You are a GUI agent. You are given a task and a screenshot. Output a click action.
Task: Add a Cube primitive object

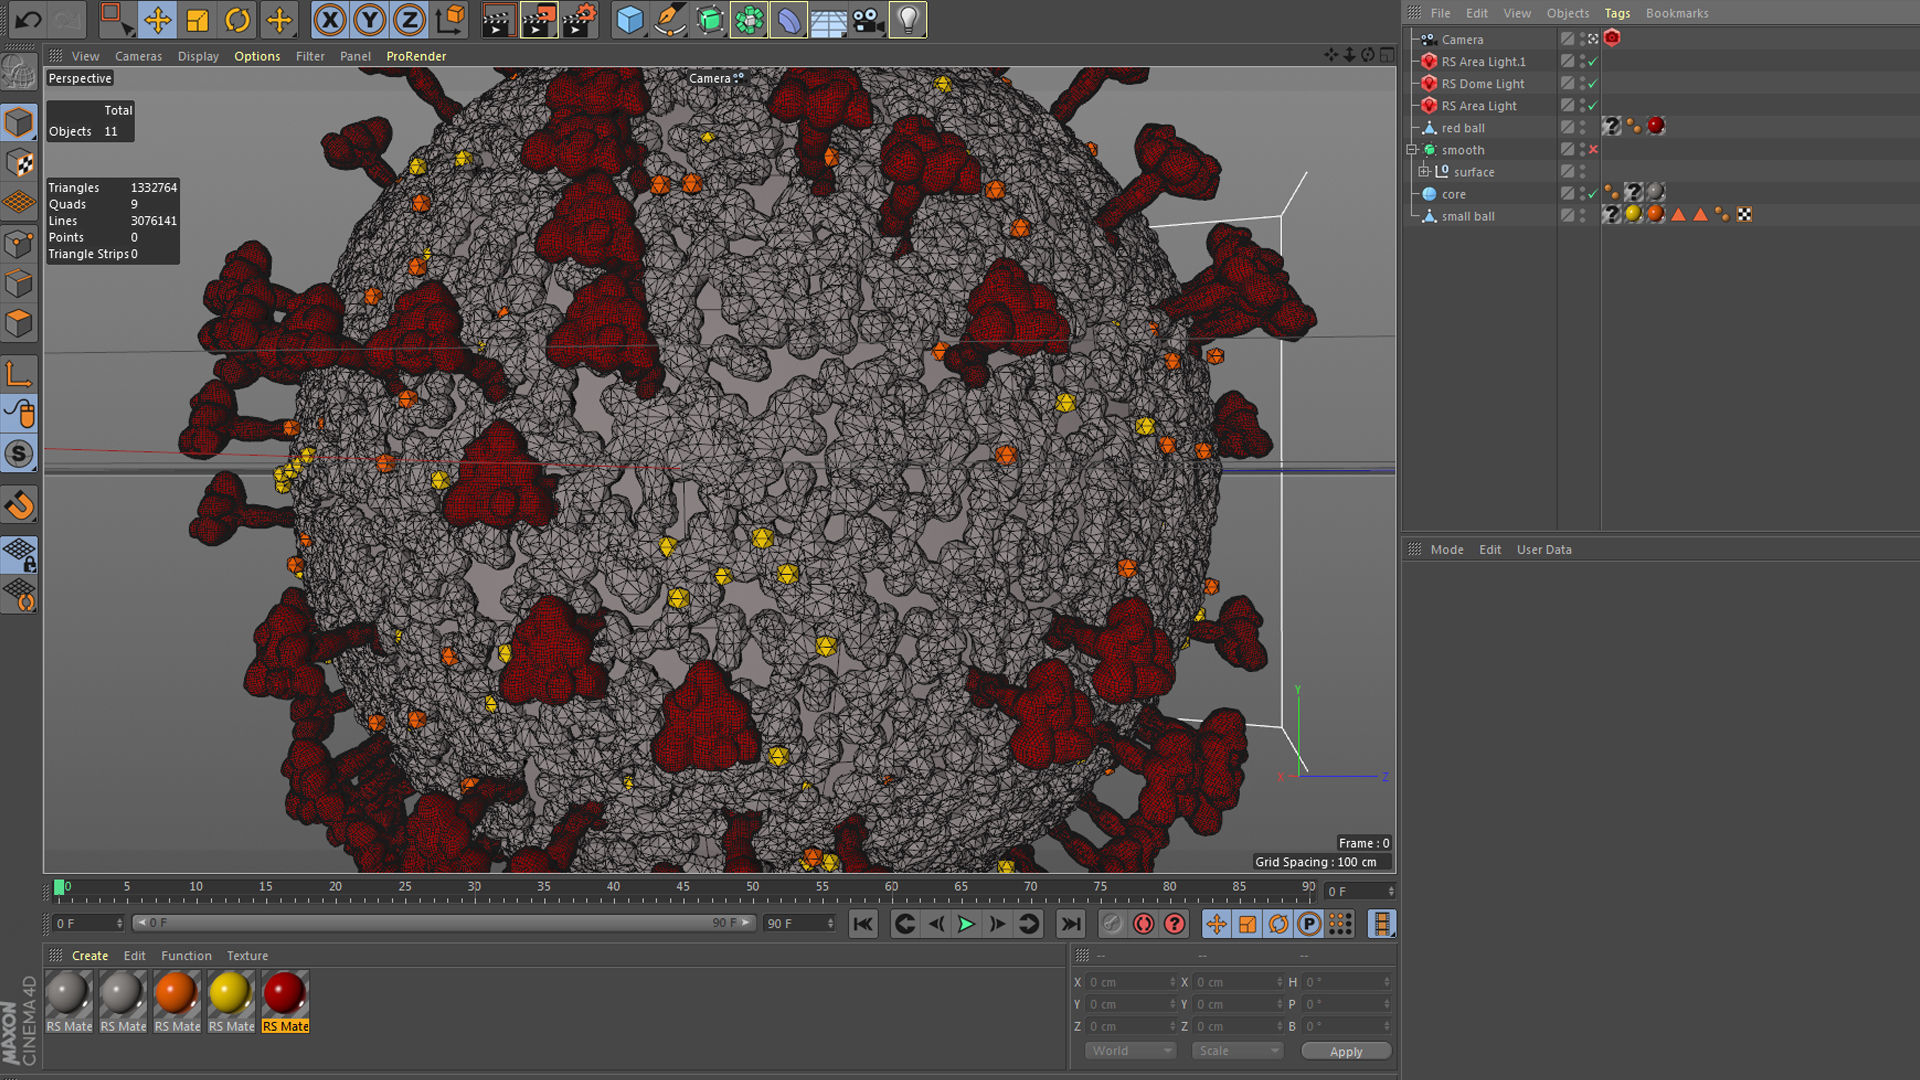point(630,19)
